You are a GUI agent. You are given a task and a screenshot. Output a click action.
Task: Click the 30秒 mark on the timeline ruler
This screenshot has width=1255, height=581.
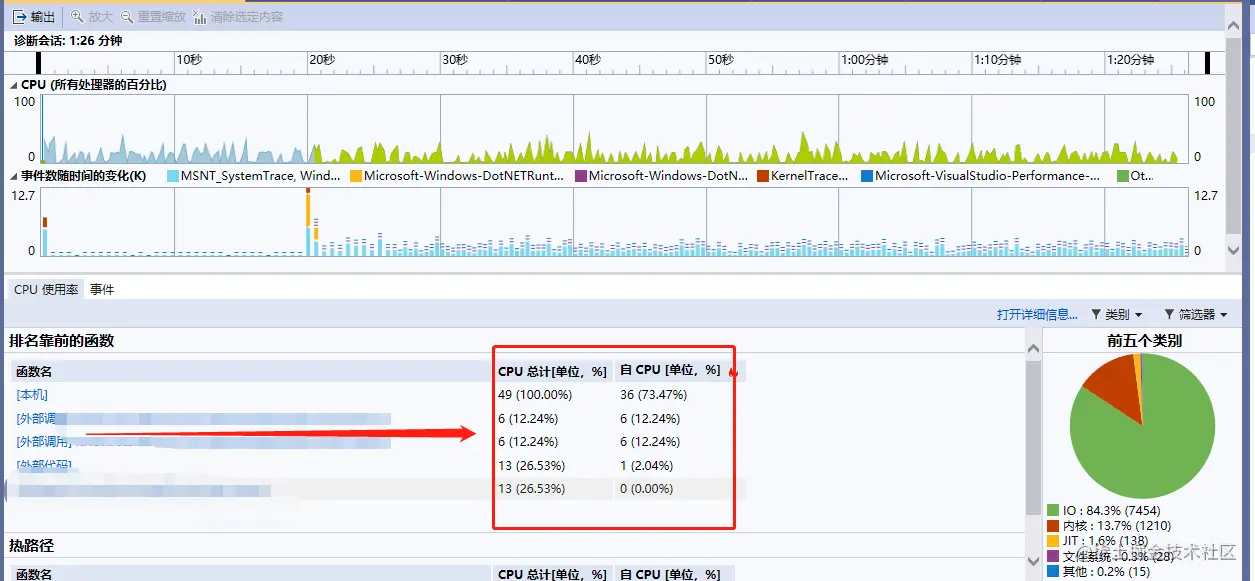pyautogui.click(x=455, y=60)
